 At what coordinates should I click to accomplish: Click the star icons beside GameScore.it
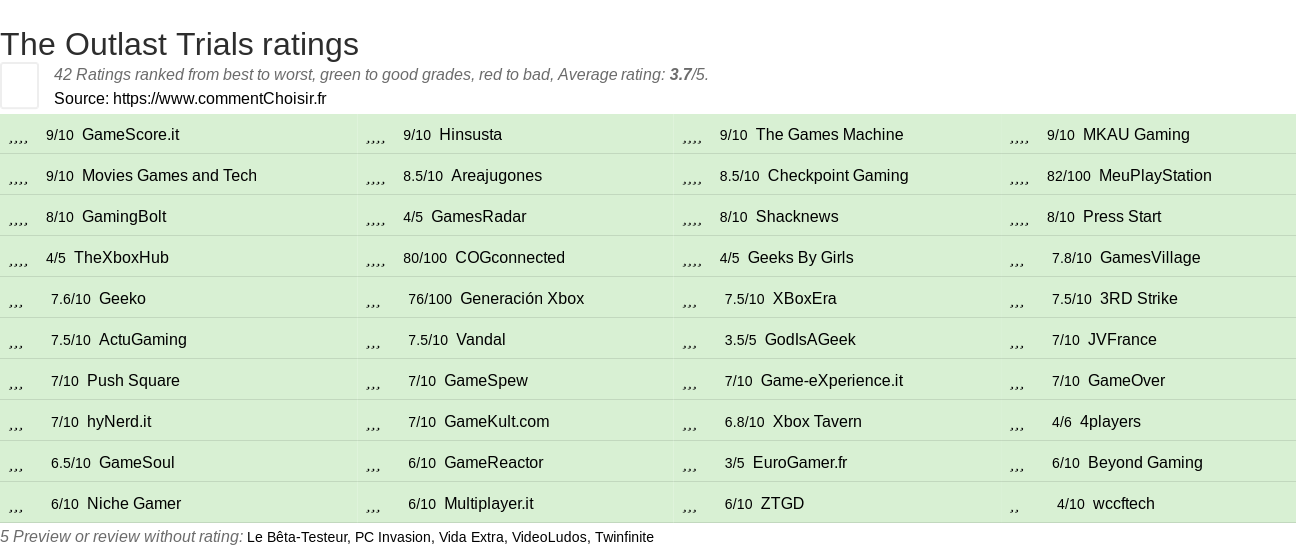[x=18, y=136]
